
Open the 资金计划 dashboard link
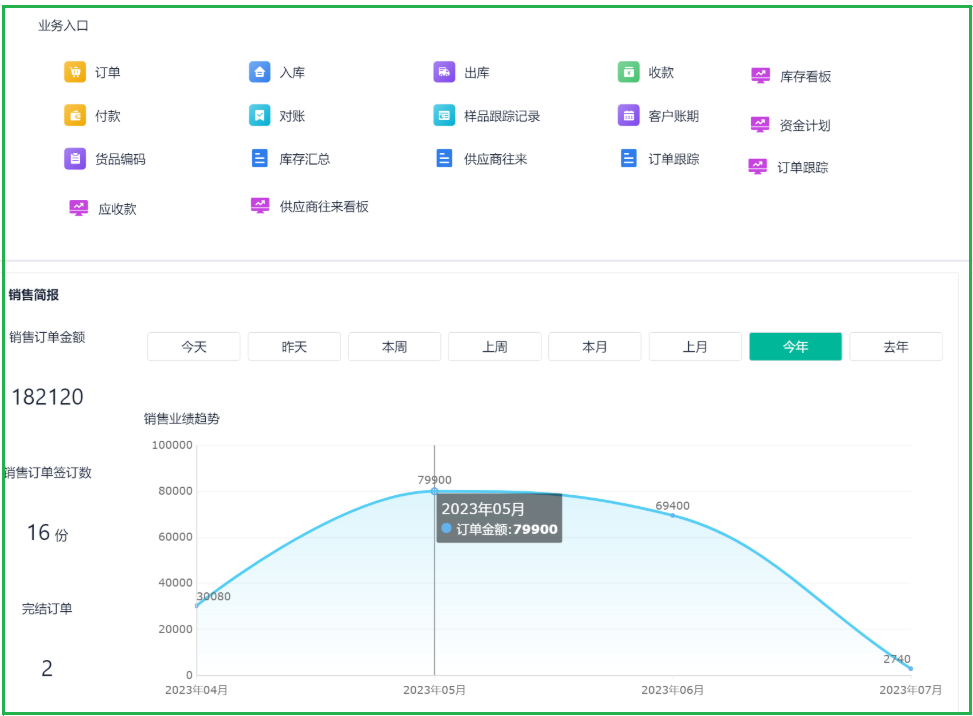(804, 126)
